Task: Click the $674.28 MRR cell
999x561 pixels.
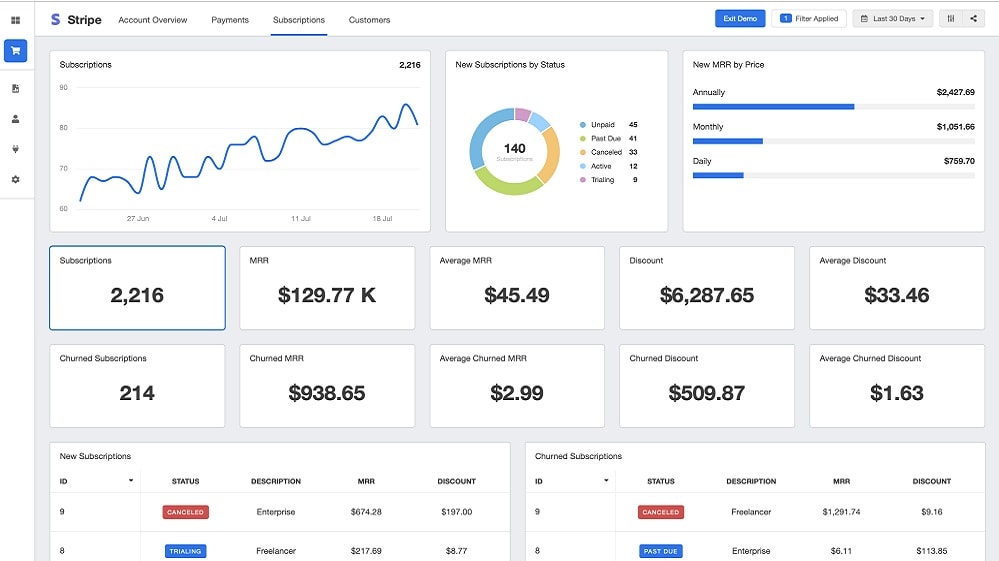Action: click(366, 512)
